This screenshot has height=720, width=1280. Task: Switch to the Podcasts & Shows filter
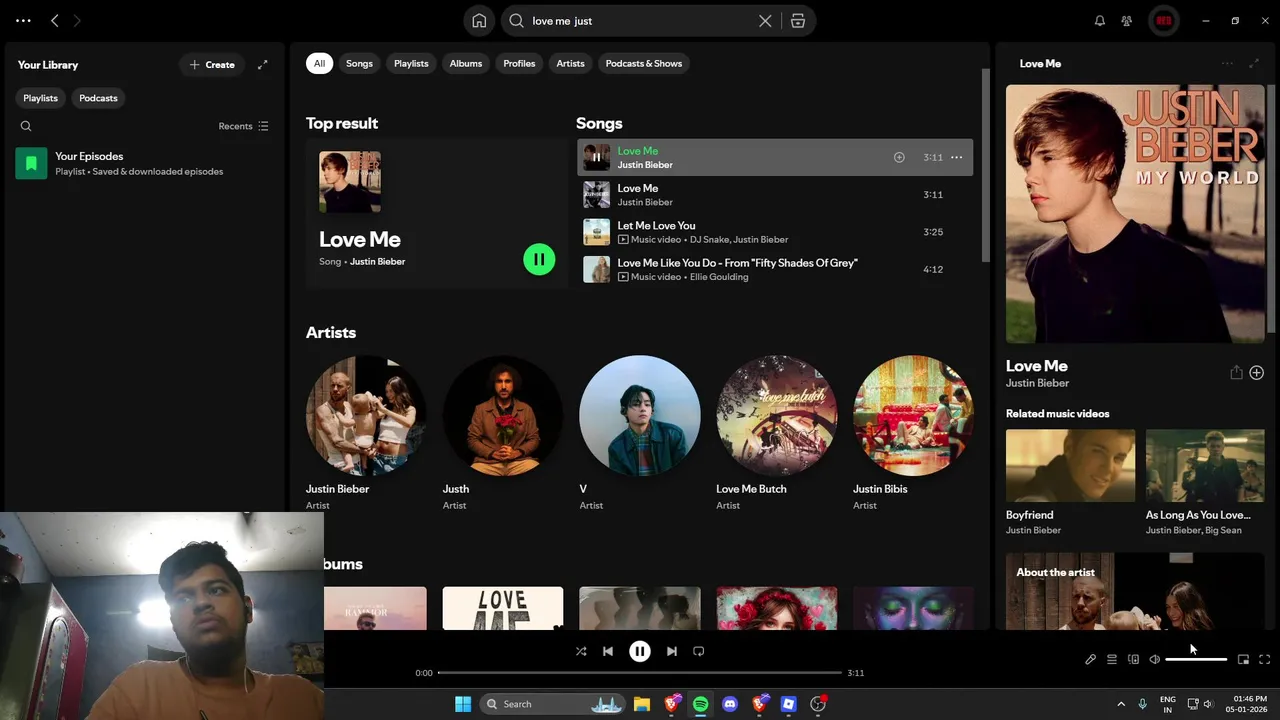point(644,63)
